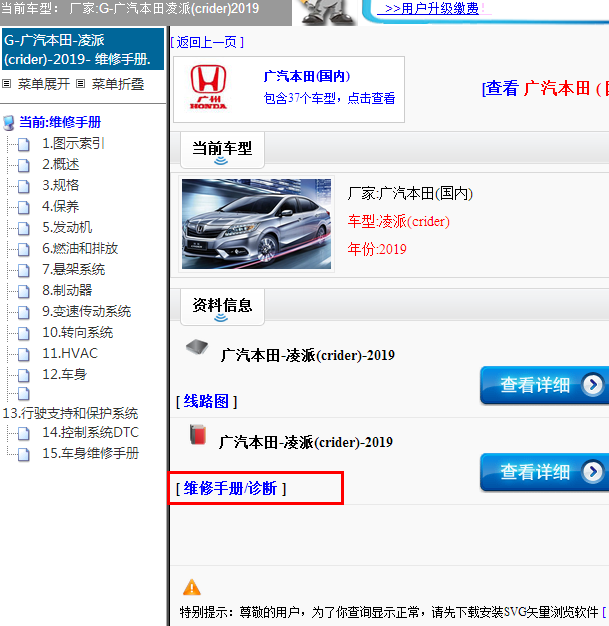Click the gray wiring diagram book icon

(197, 346)
